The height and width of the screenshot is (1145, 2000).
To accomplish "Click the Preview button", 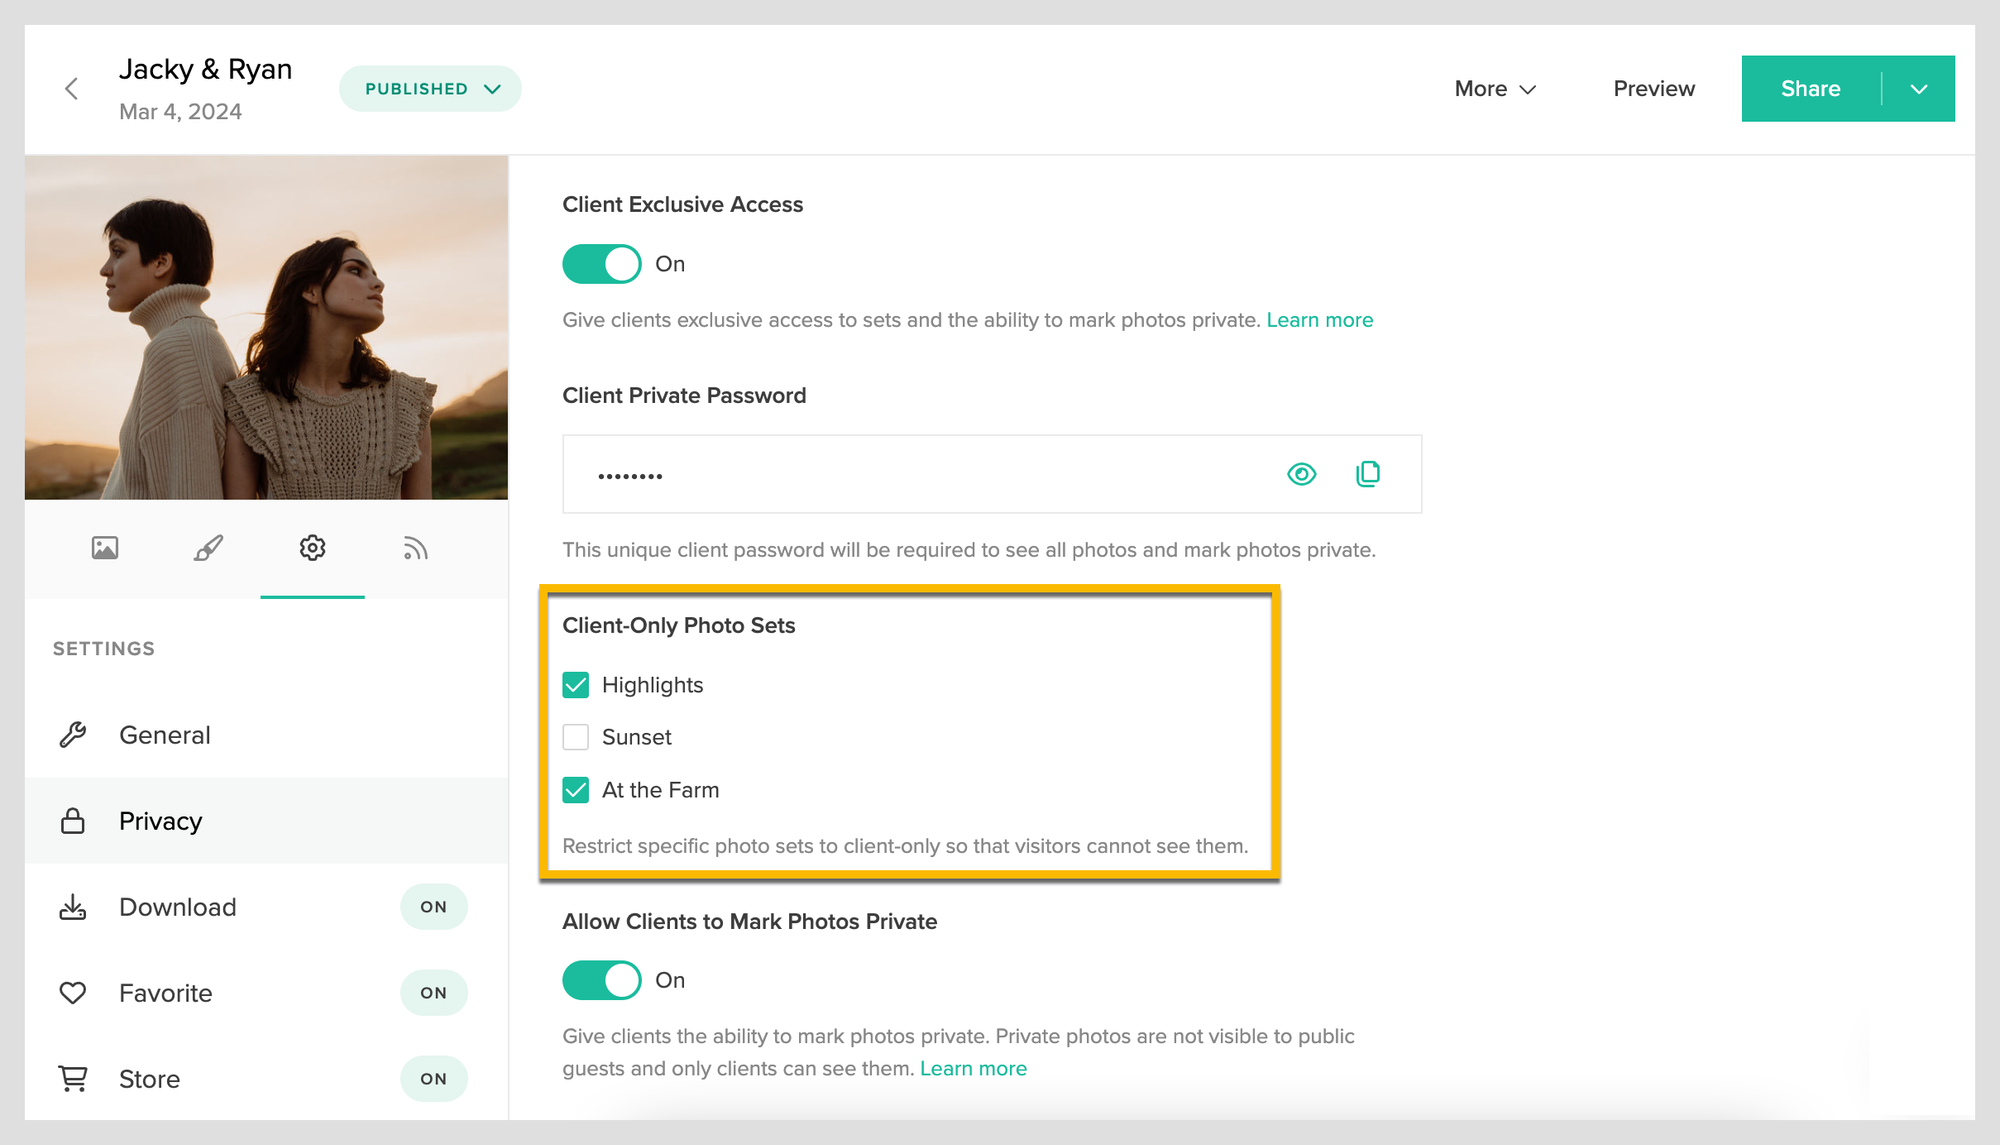I will point(1653,88).
